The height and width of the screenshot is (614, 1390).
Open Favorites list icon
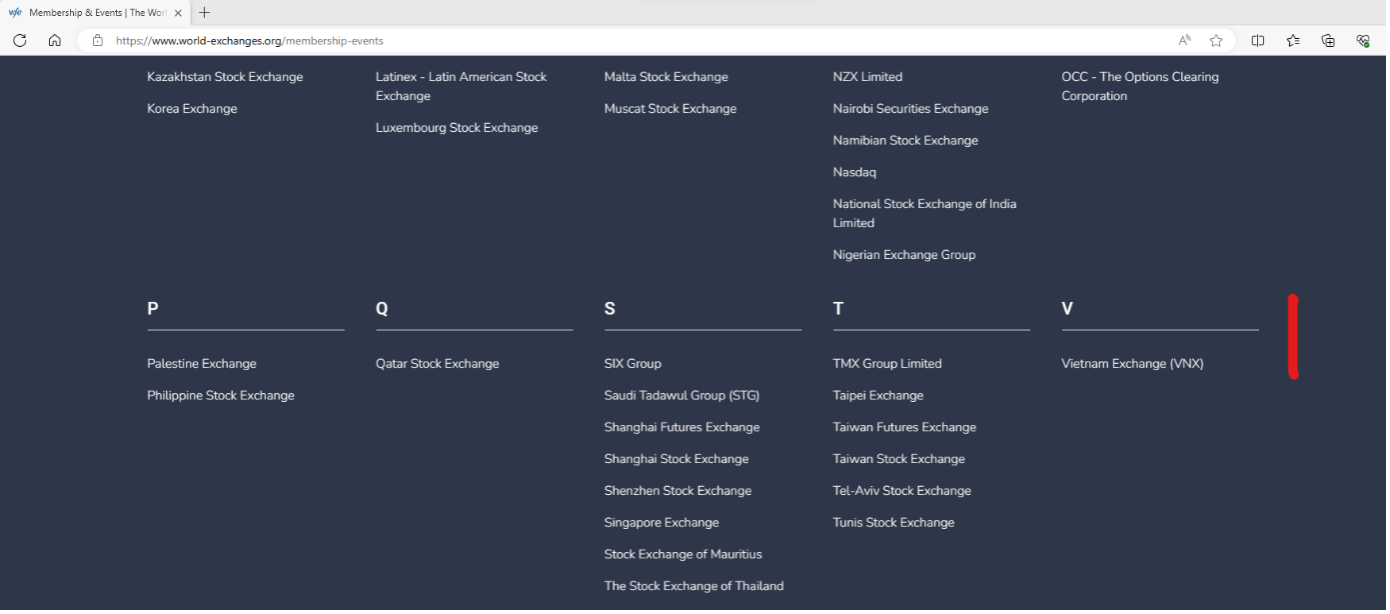1293,41
